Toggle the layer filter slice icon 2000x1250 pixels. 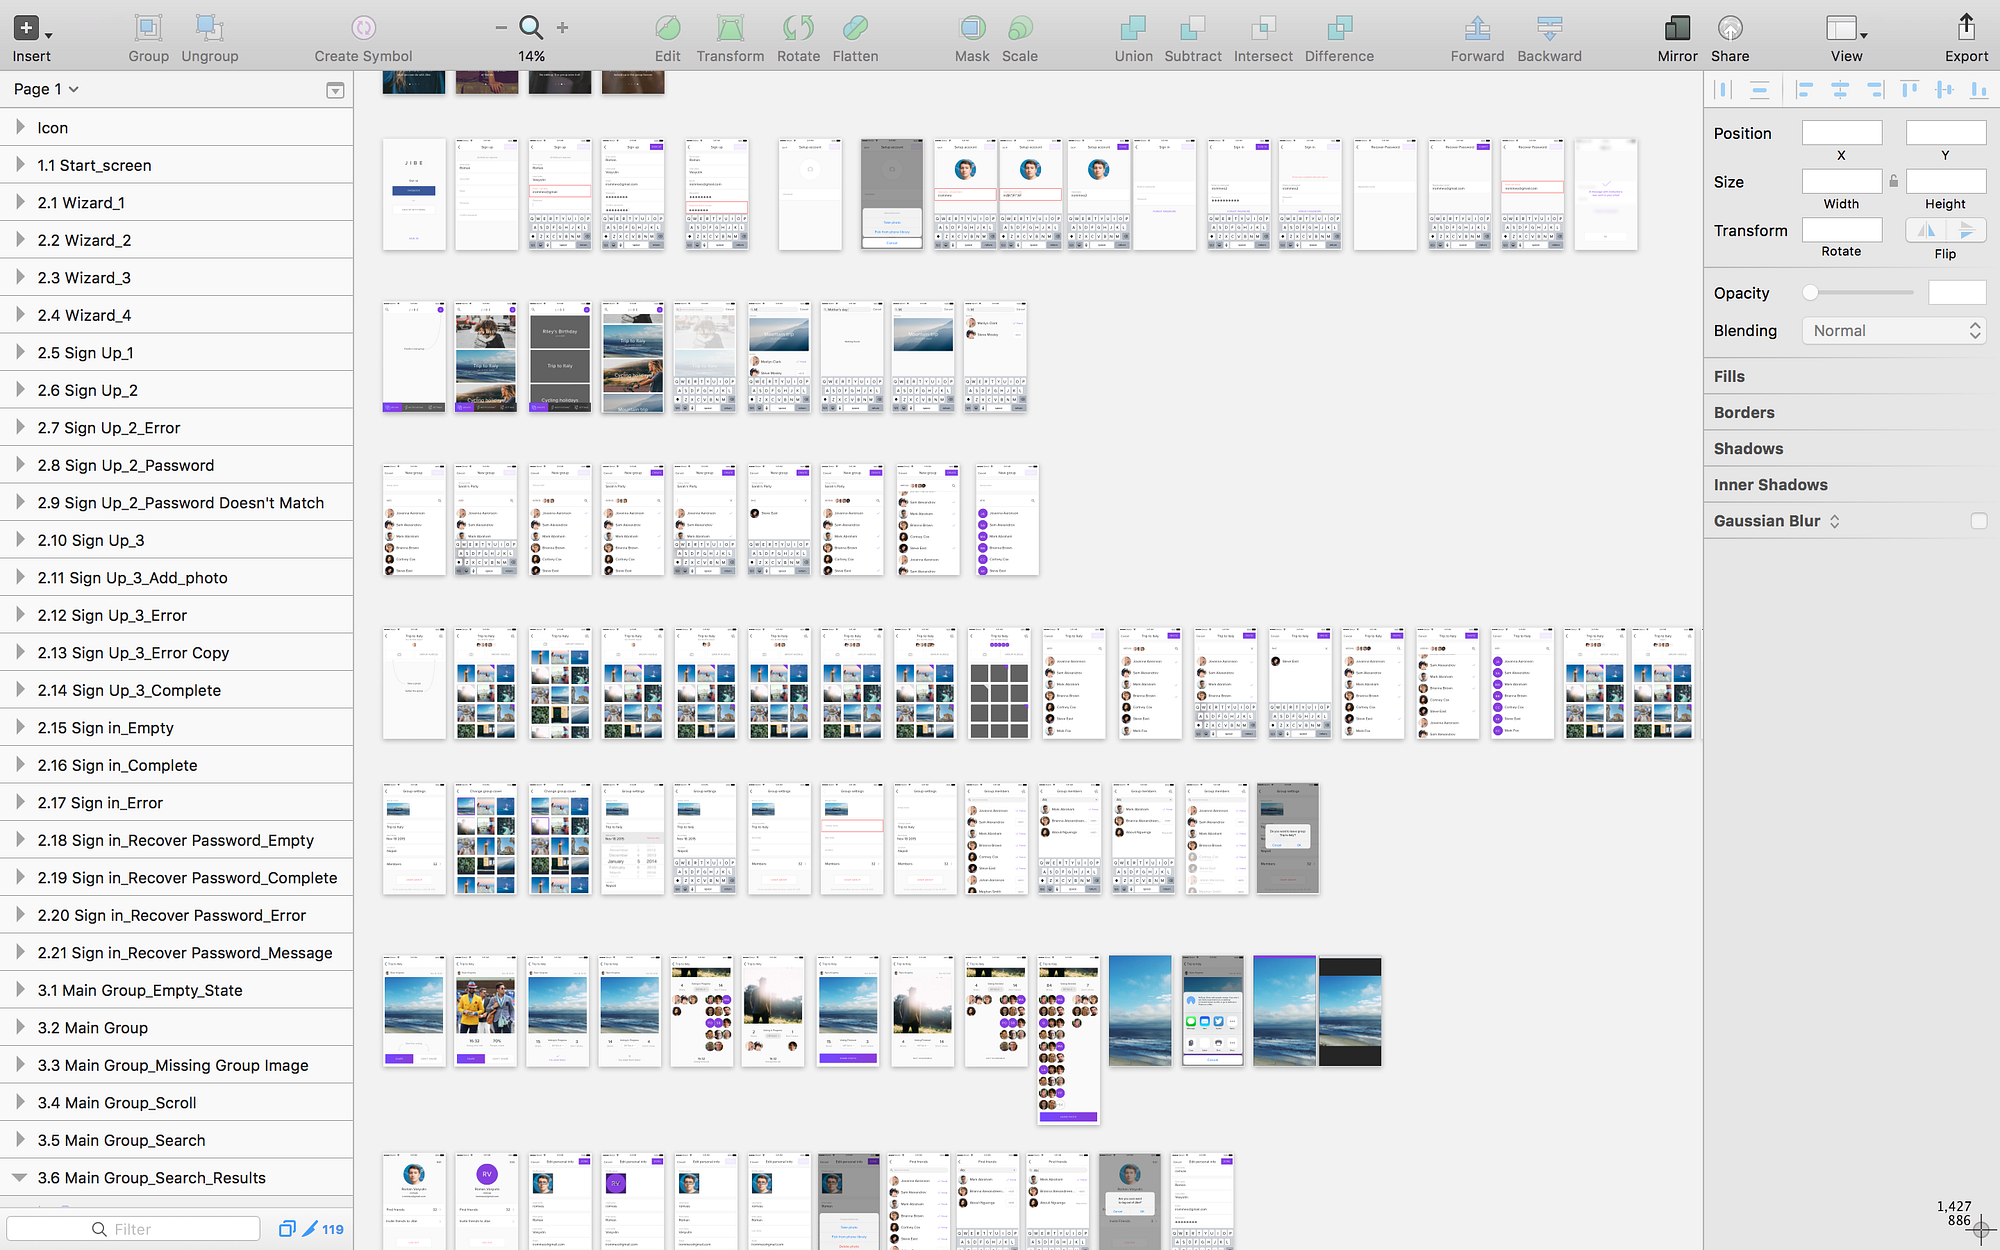click(x=310, y=1229)
